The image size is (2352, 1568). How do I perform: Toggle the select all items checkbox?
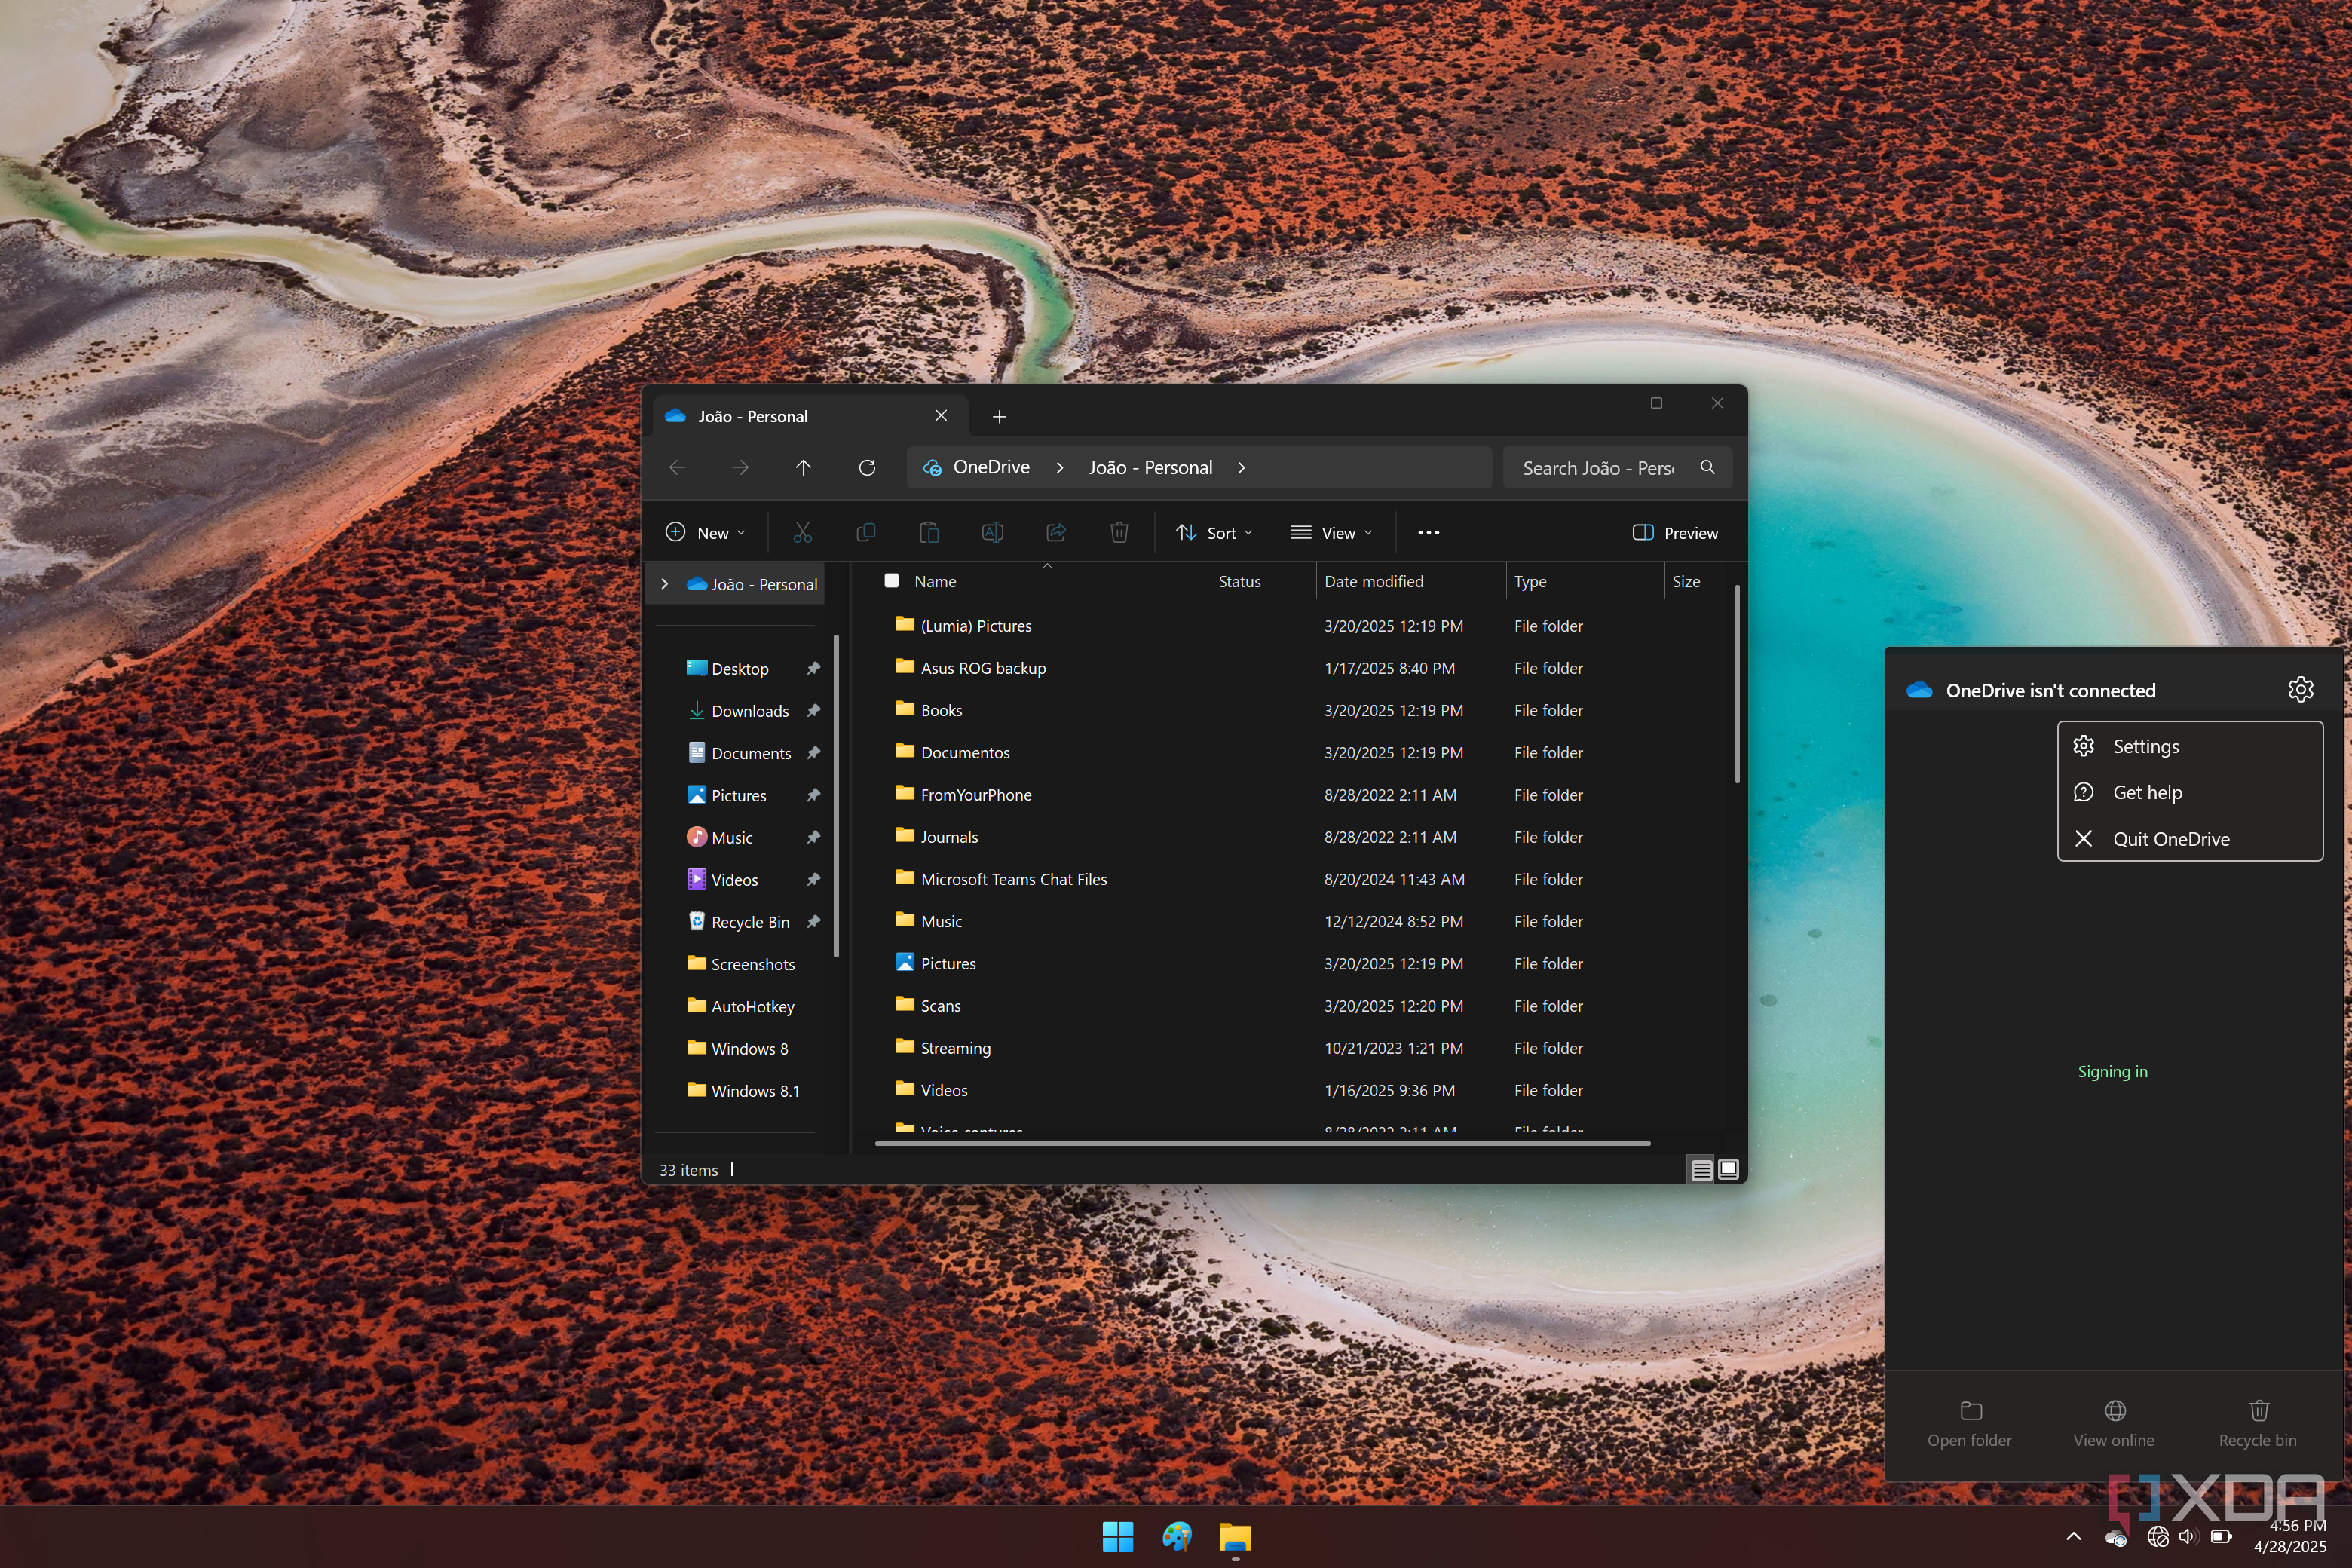coord(892,581)
